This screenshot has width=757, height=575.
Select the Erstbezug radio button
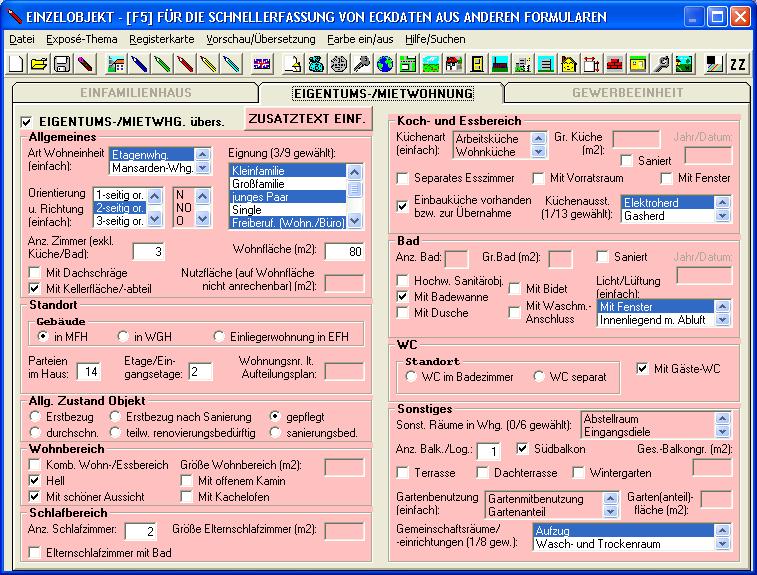click(36, 416)
